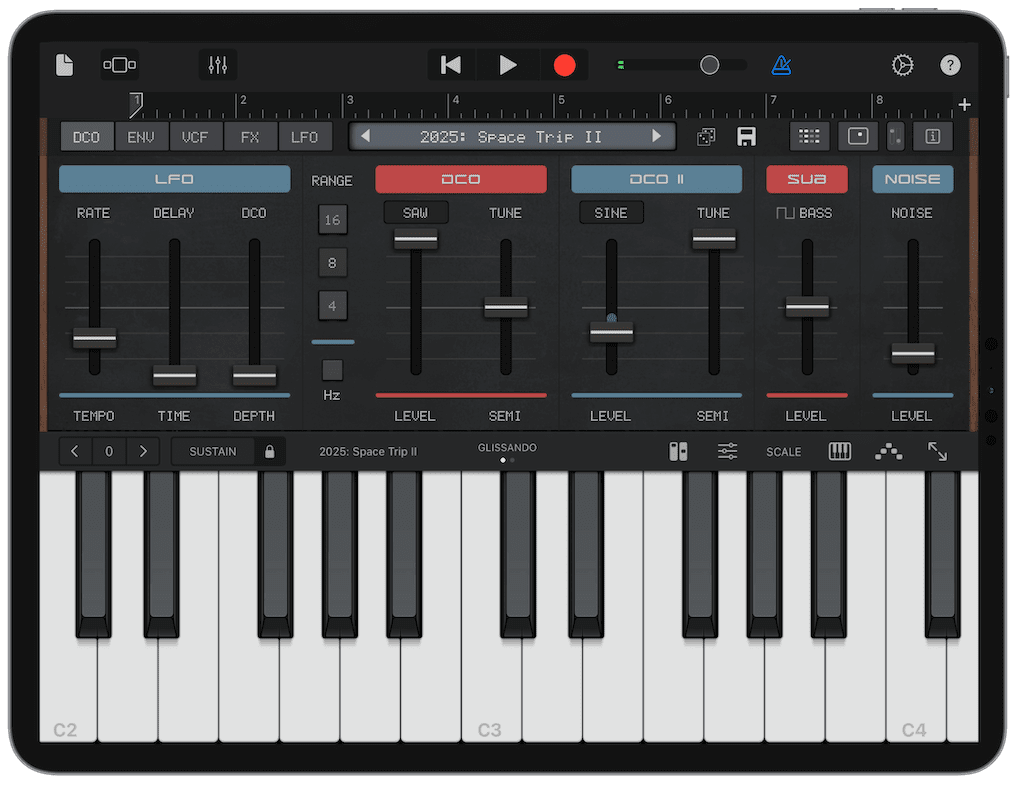Screen dimensions: 1024x790
Task: Click the DCO SAW level slider handle
Action: tap(415, 238)
